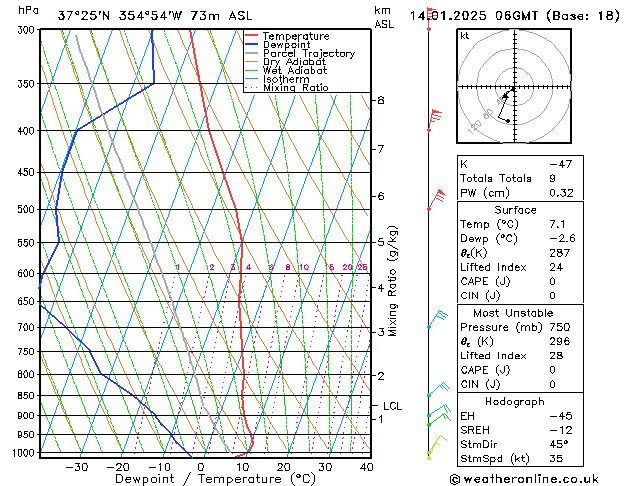
Task: Click the teal wind barb at 900 hPa
Action: (439, 411)
